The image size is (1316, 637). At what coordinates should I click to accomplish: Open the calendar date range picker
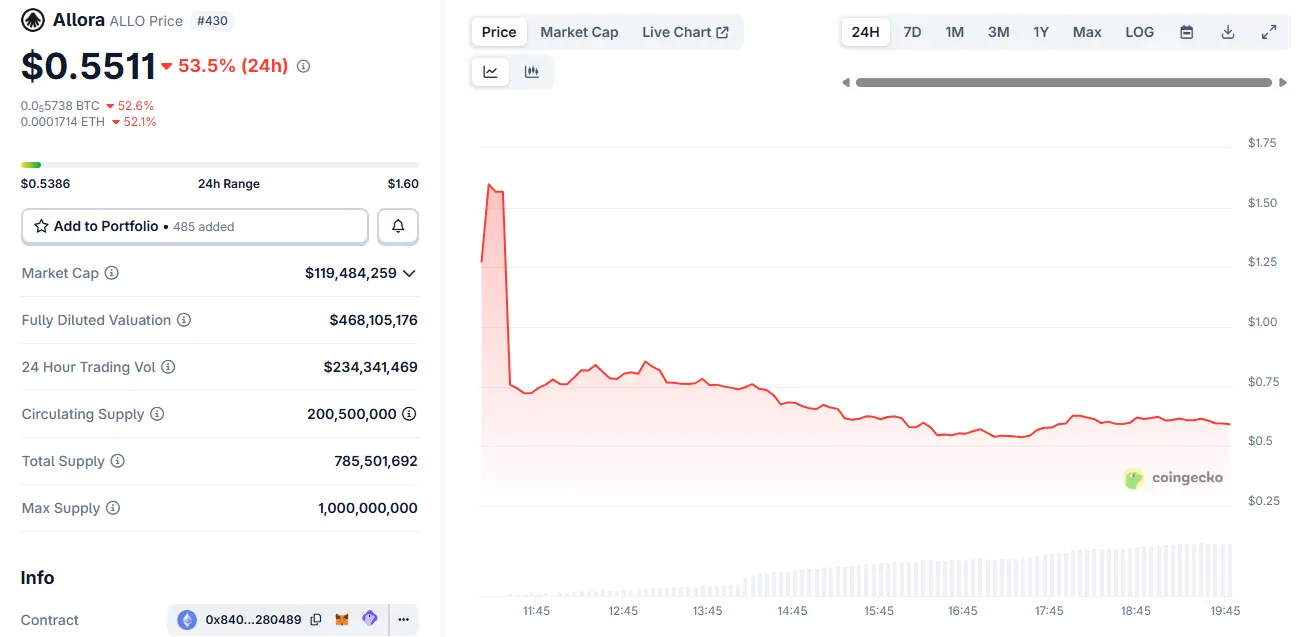(x=1186, y=31)
